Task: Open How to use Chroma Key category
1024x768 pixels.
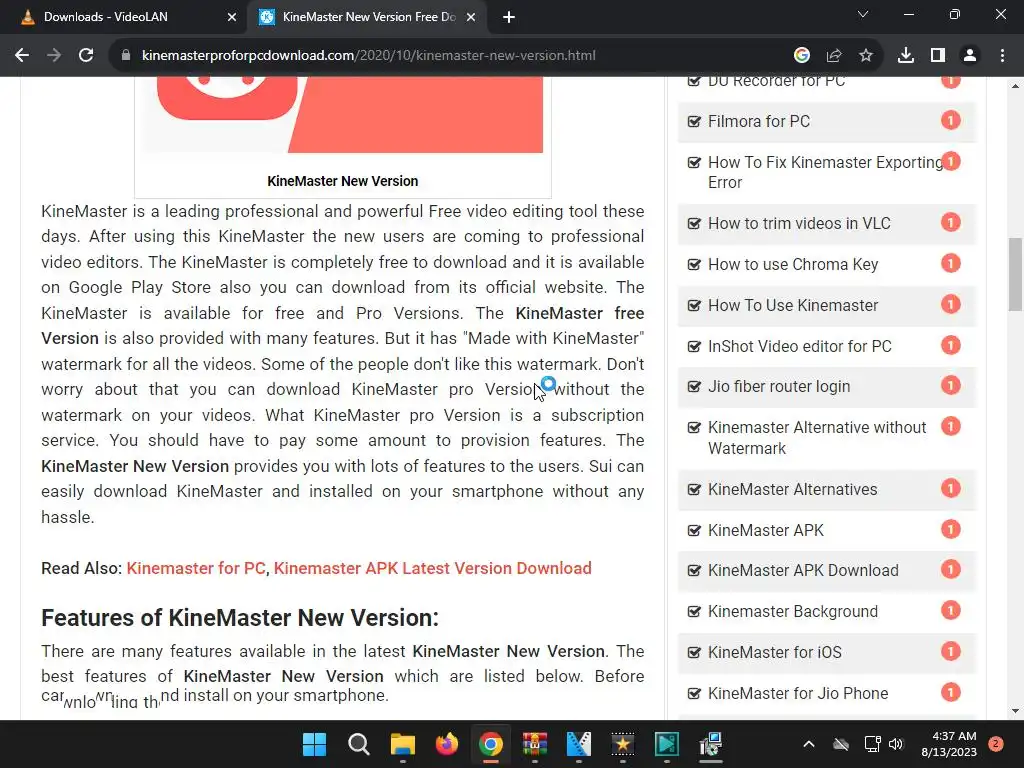Action: [793, 264]
